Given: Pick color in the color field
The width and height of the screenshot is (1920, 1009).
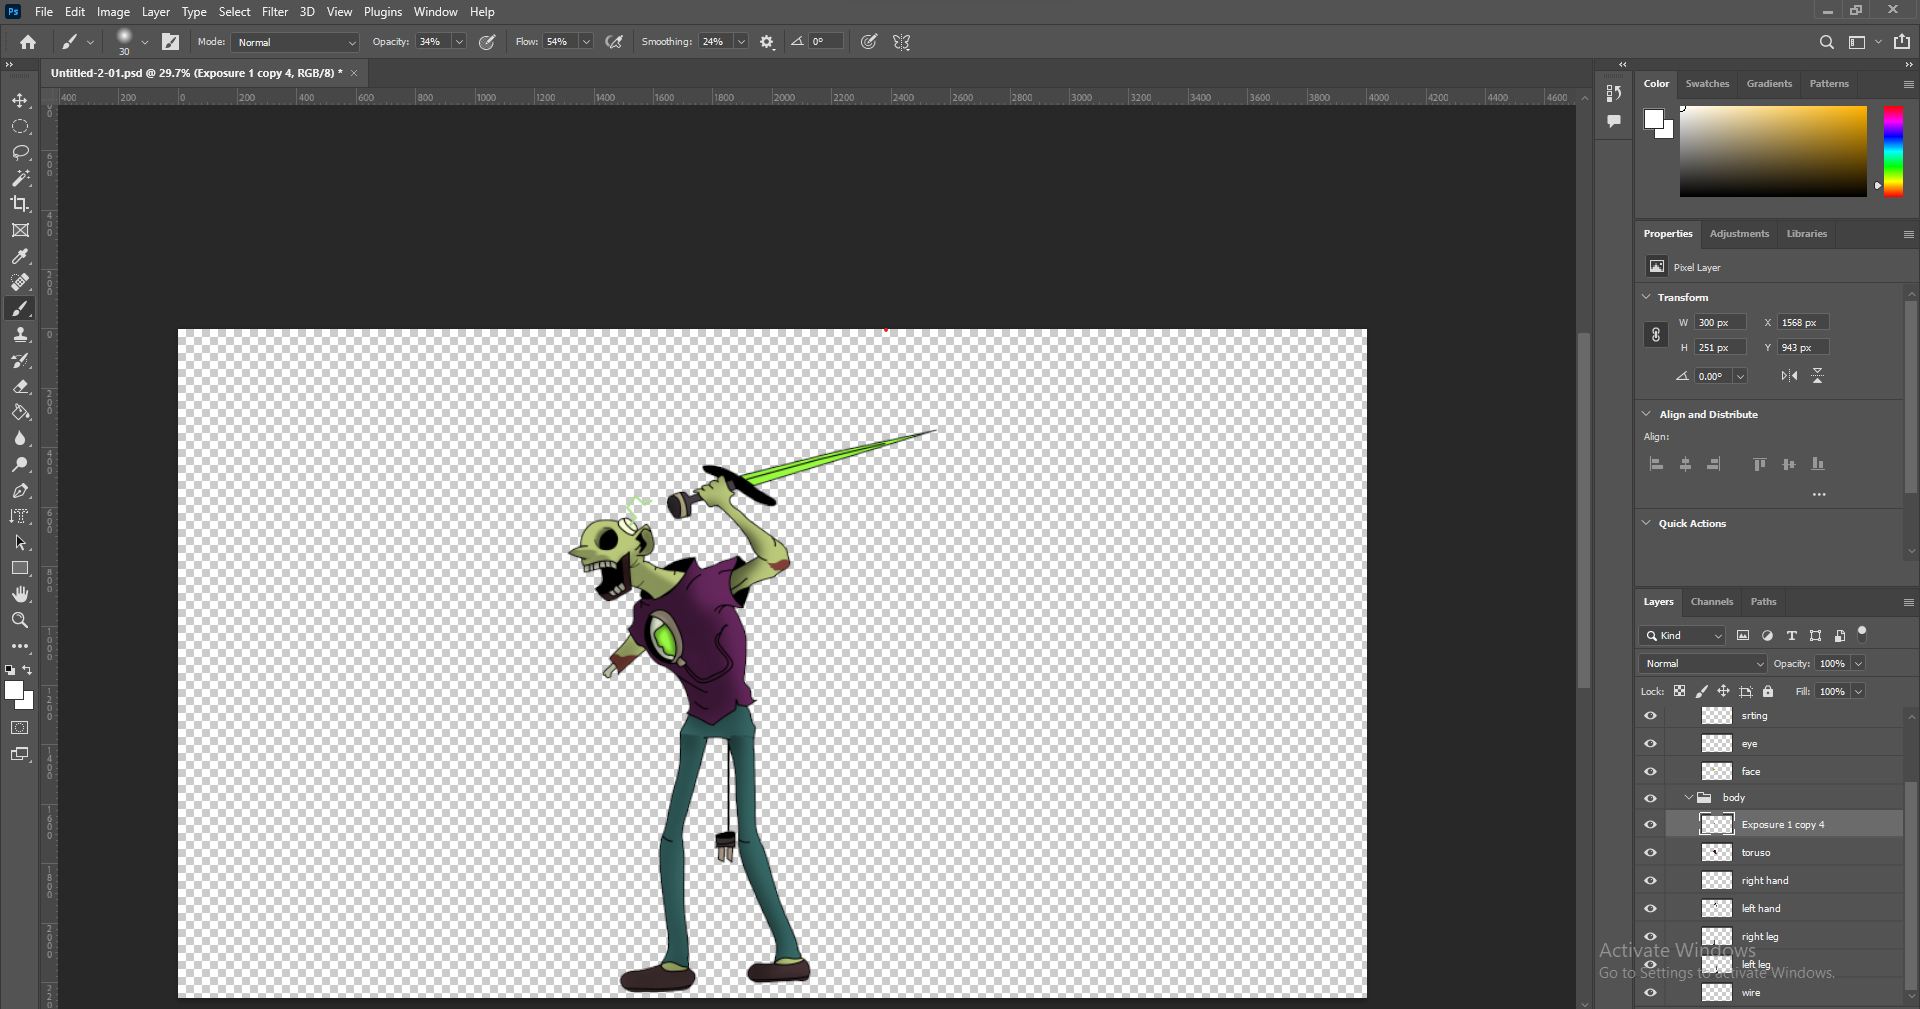Looking at the screenshot, I should [1773, 151].
